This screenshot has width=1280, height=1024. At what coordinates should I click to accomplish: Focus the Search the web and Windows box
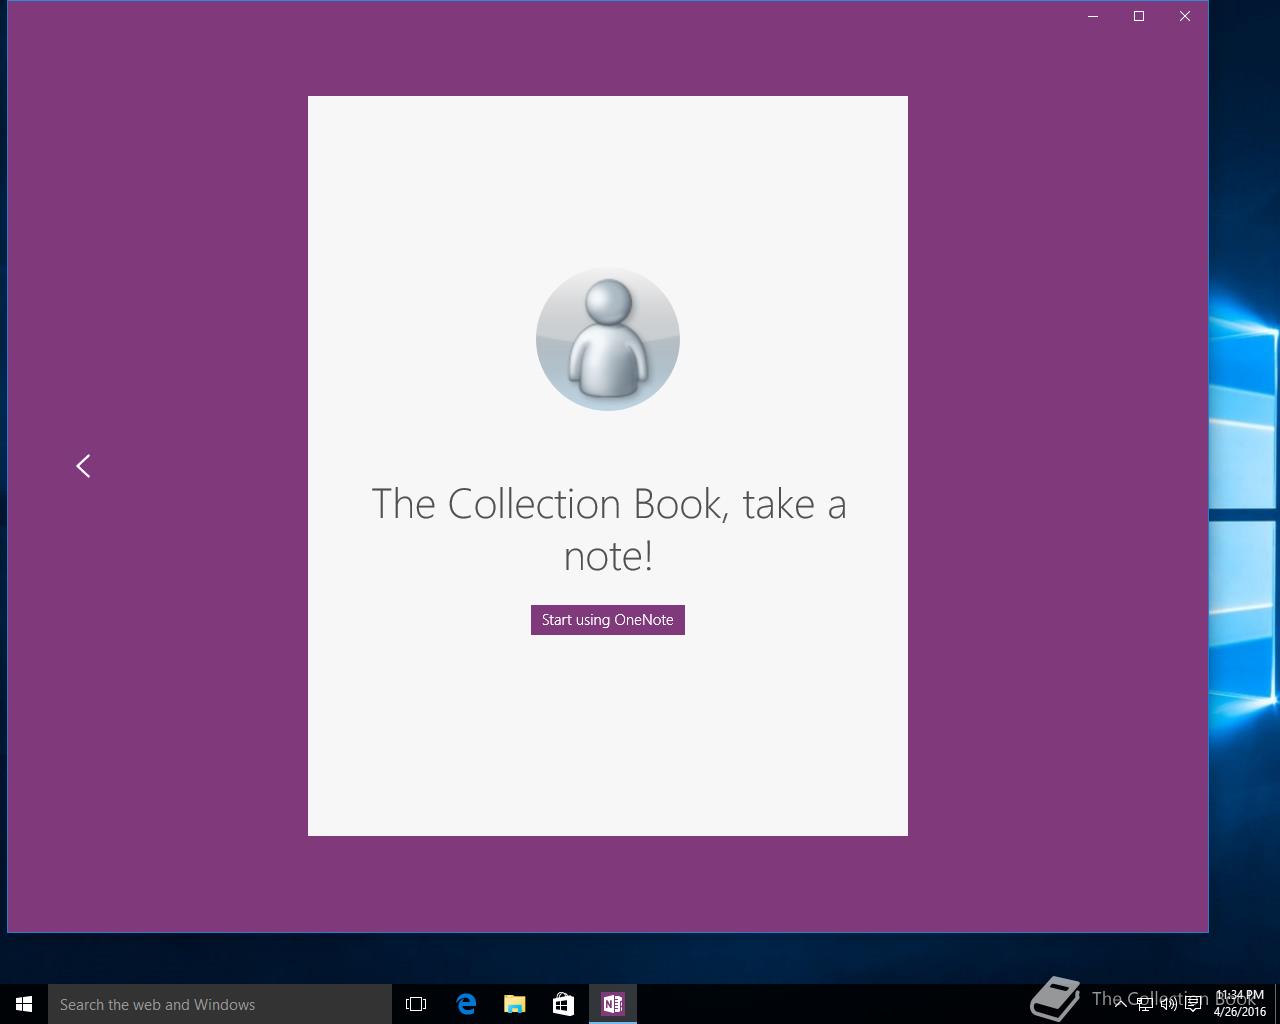tap(220, 1004)
